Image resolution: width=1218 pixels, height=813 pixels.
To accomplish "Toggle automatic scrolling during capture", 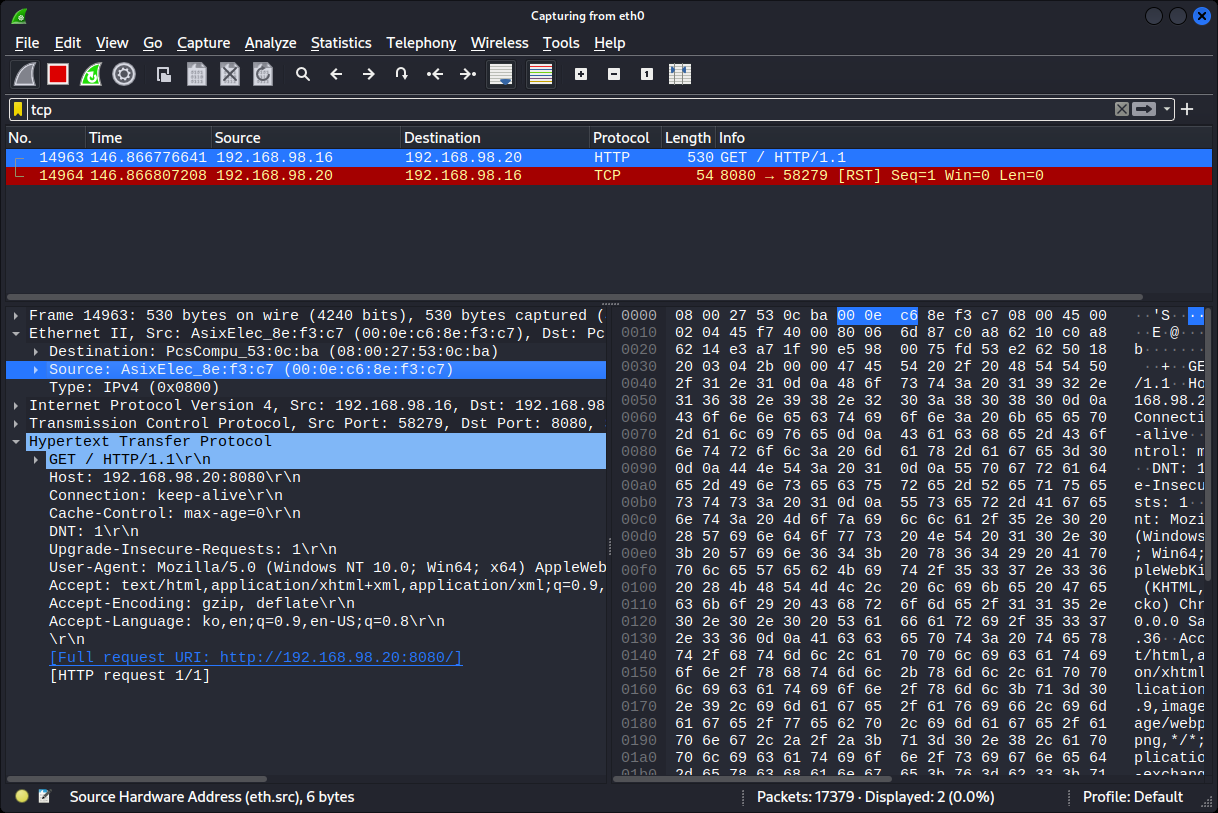I will [500, 73].
